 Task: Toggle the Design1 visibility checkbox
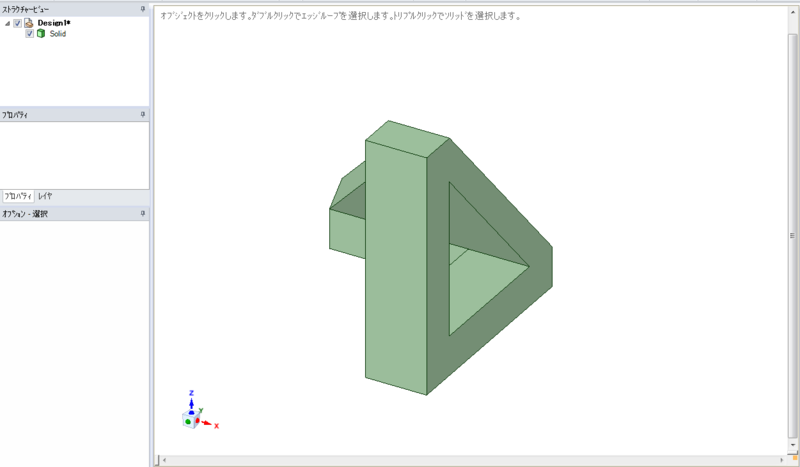(18, 23)
